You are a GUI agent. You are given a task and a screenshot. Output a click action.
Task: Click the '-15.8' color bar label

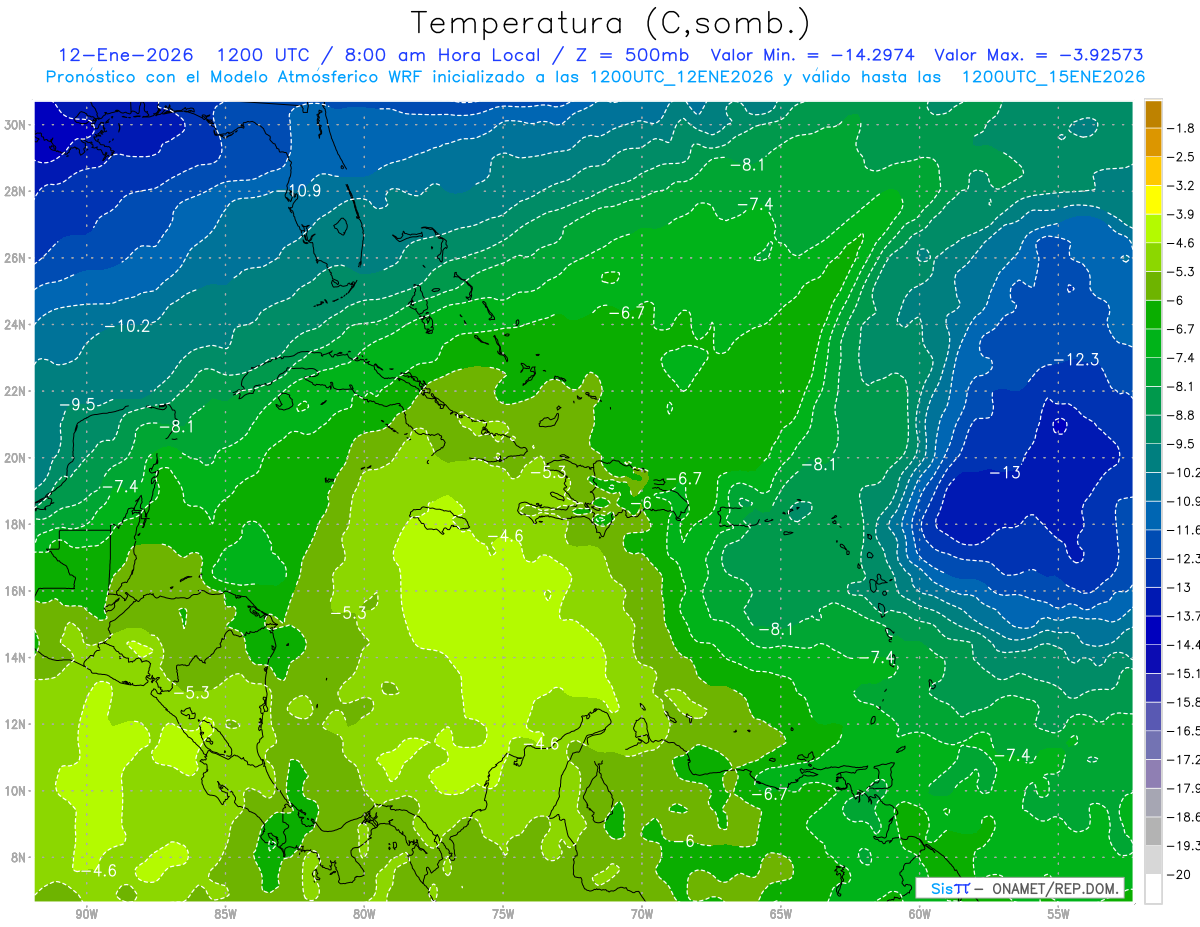click(x=1183, y=701)
